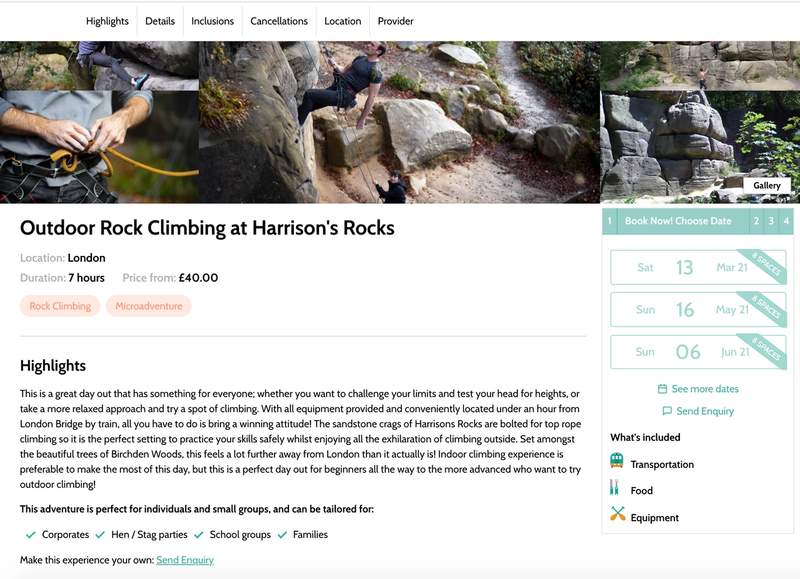Click the Equipment paddles icon
The image size is (800, 579).
click(x=617, y=515)
